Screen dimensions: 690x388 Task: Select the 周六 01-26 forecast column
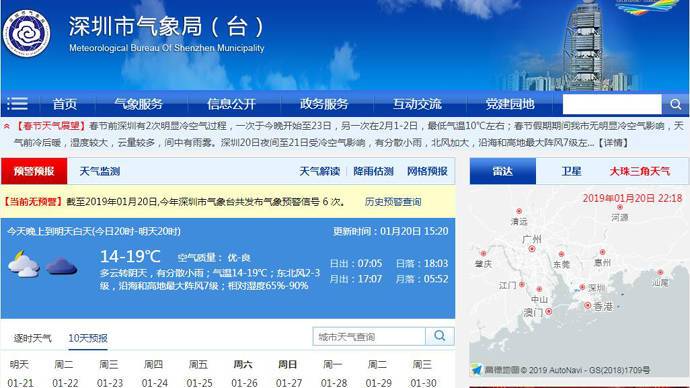point(244,373)
